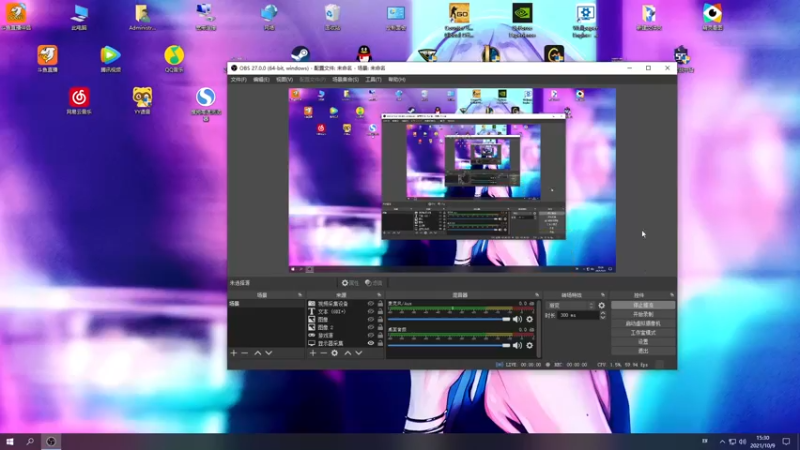Show hidden system tray icons chevron
Screen dimensions: 800x450
click(722, 442)
